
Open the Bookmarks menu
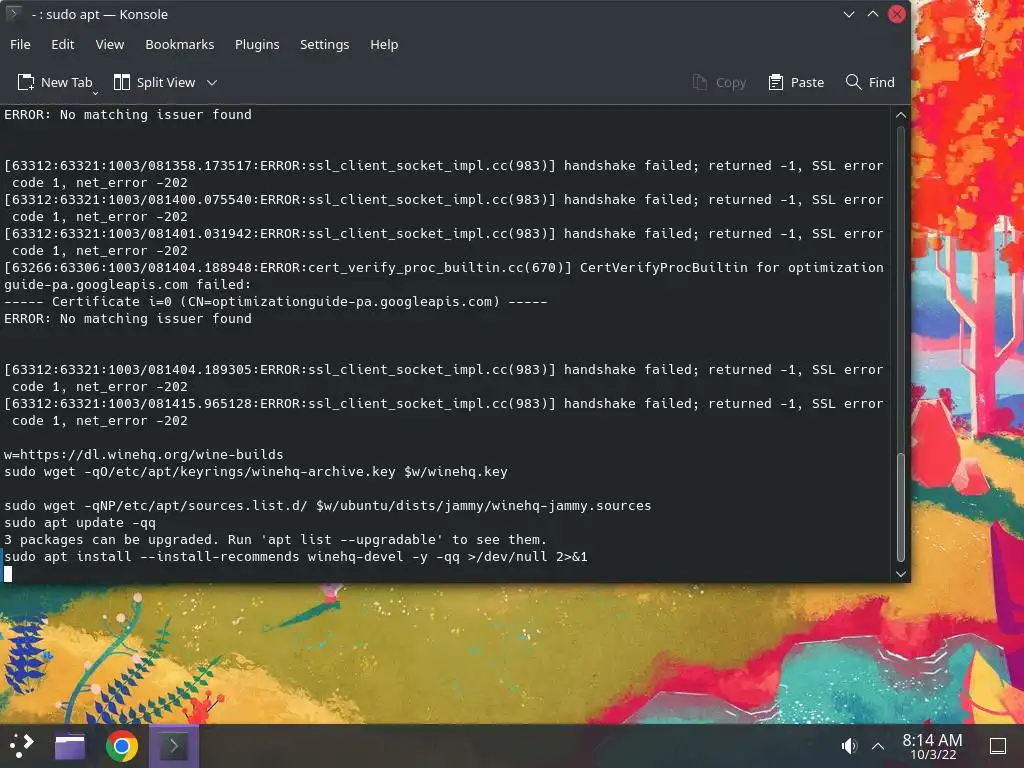click(180, 44)
